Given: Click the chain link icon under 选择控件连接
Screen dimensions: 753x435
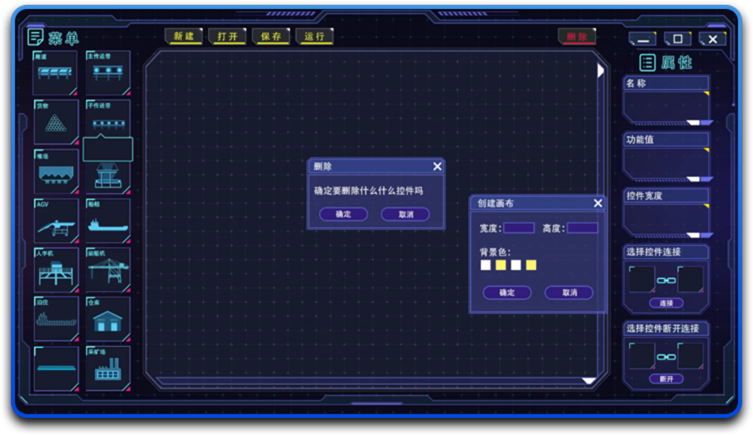Looking at the screenshot, I should [666, 280].
